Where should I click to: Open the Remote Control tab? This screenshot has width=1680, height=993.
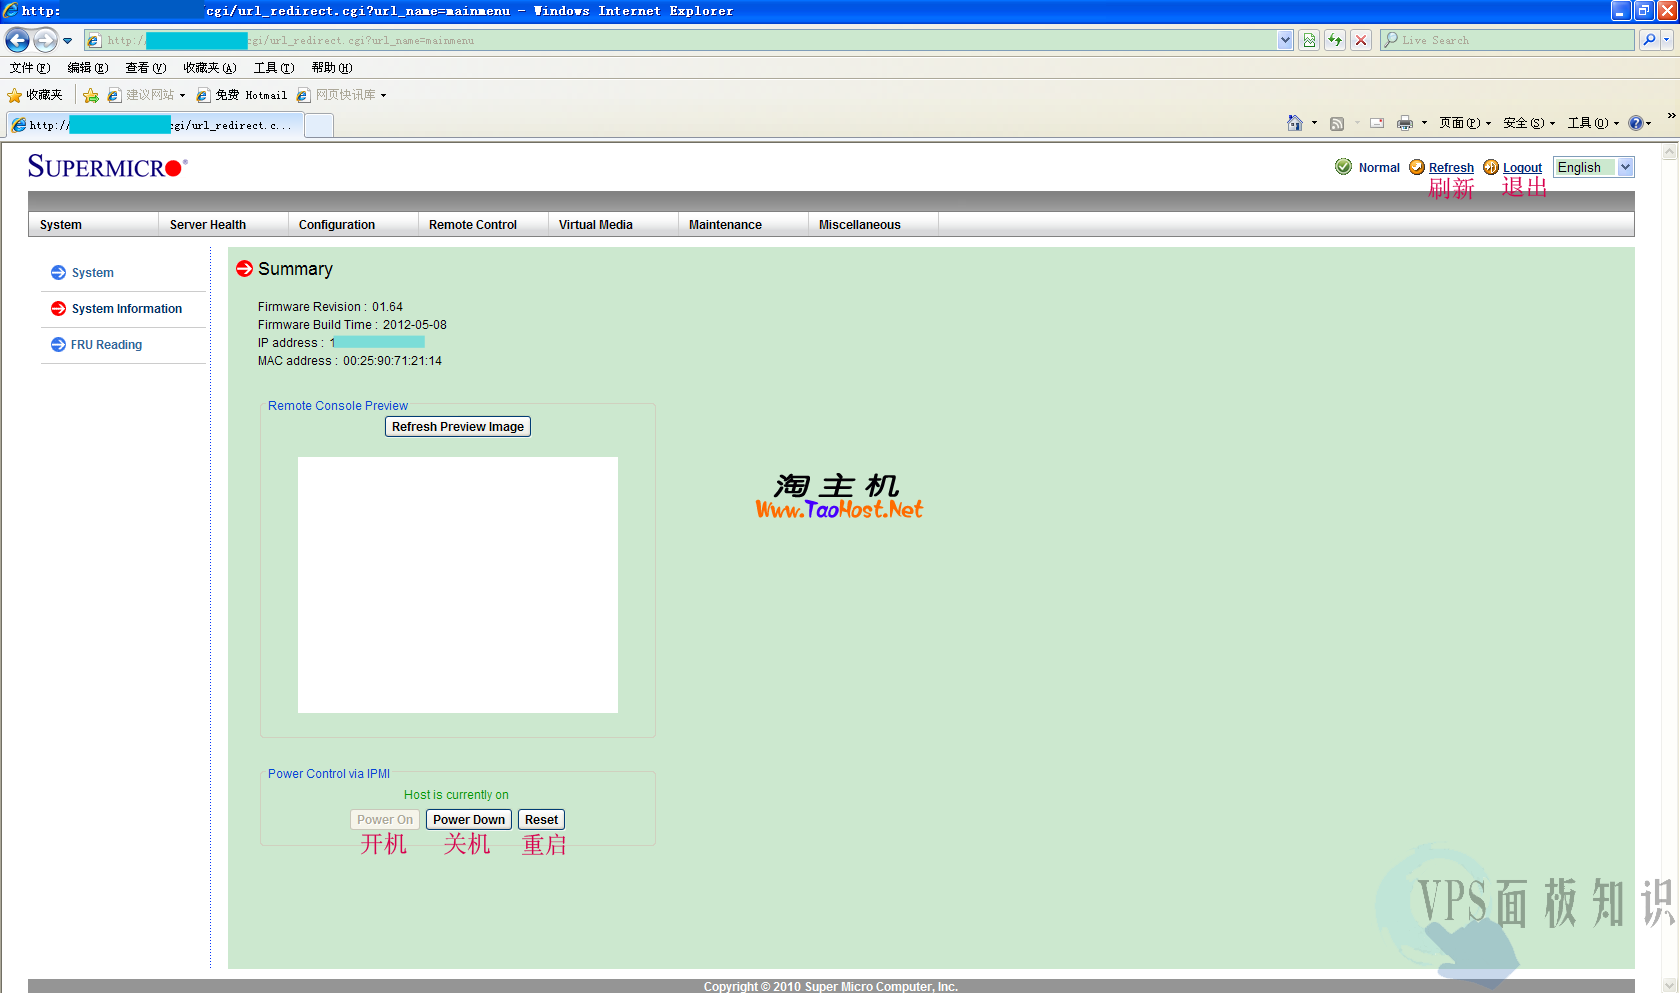pyautogui.click(x=483, y=224)
